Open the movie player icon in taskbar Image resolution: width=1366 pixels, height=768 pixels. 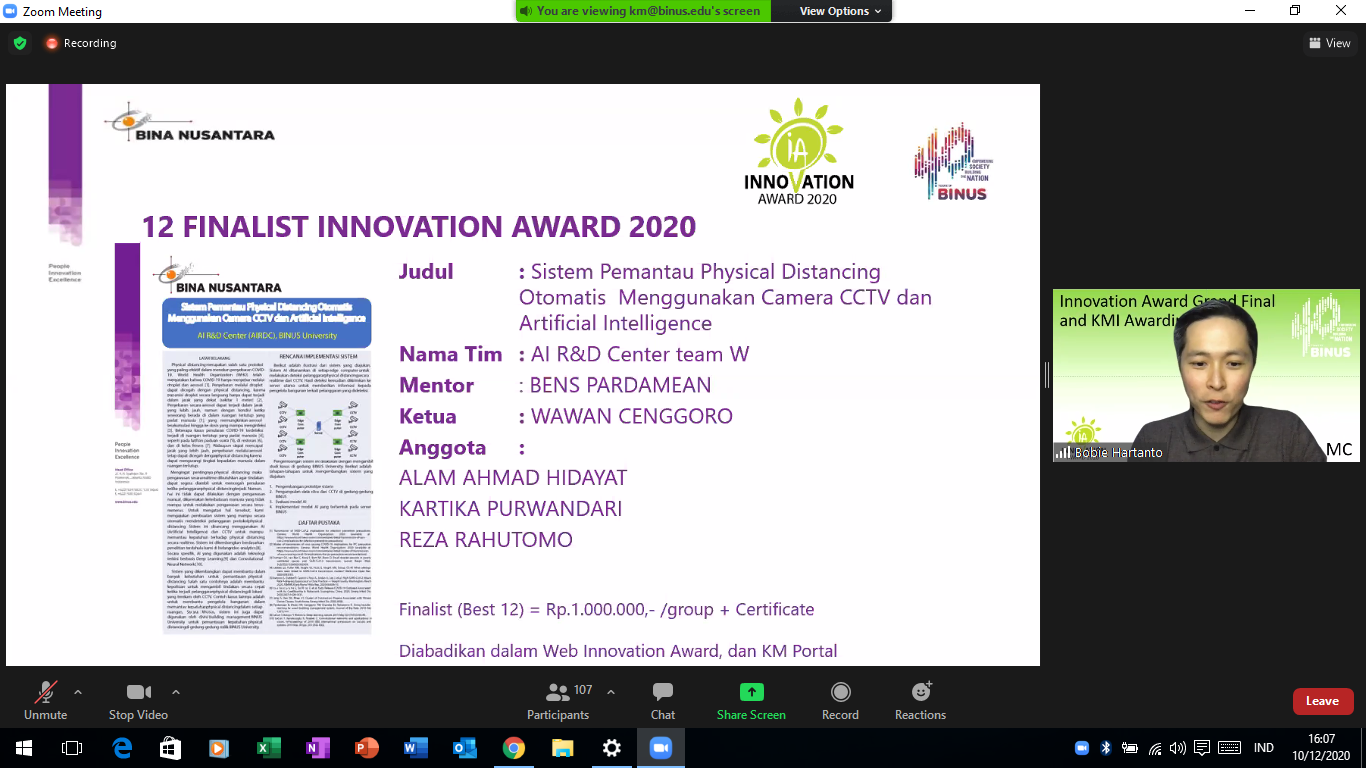(219, 748)
